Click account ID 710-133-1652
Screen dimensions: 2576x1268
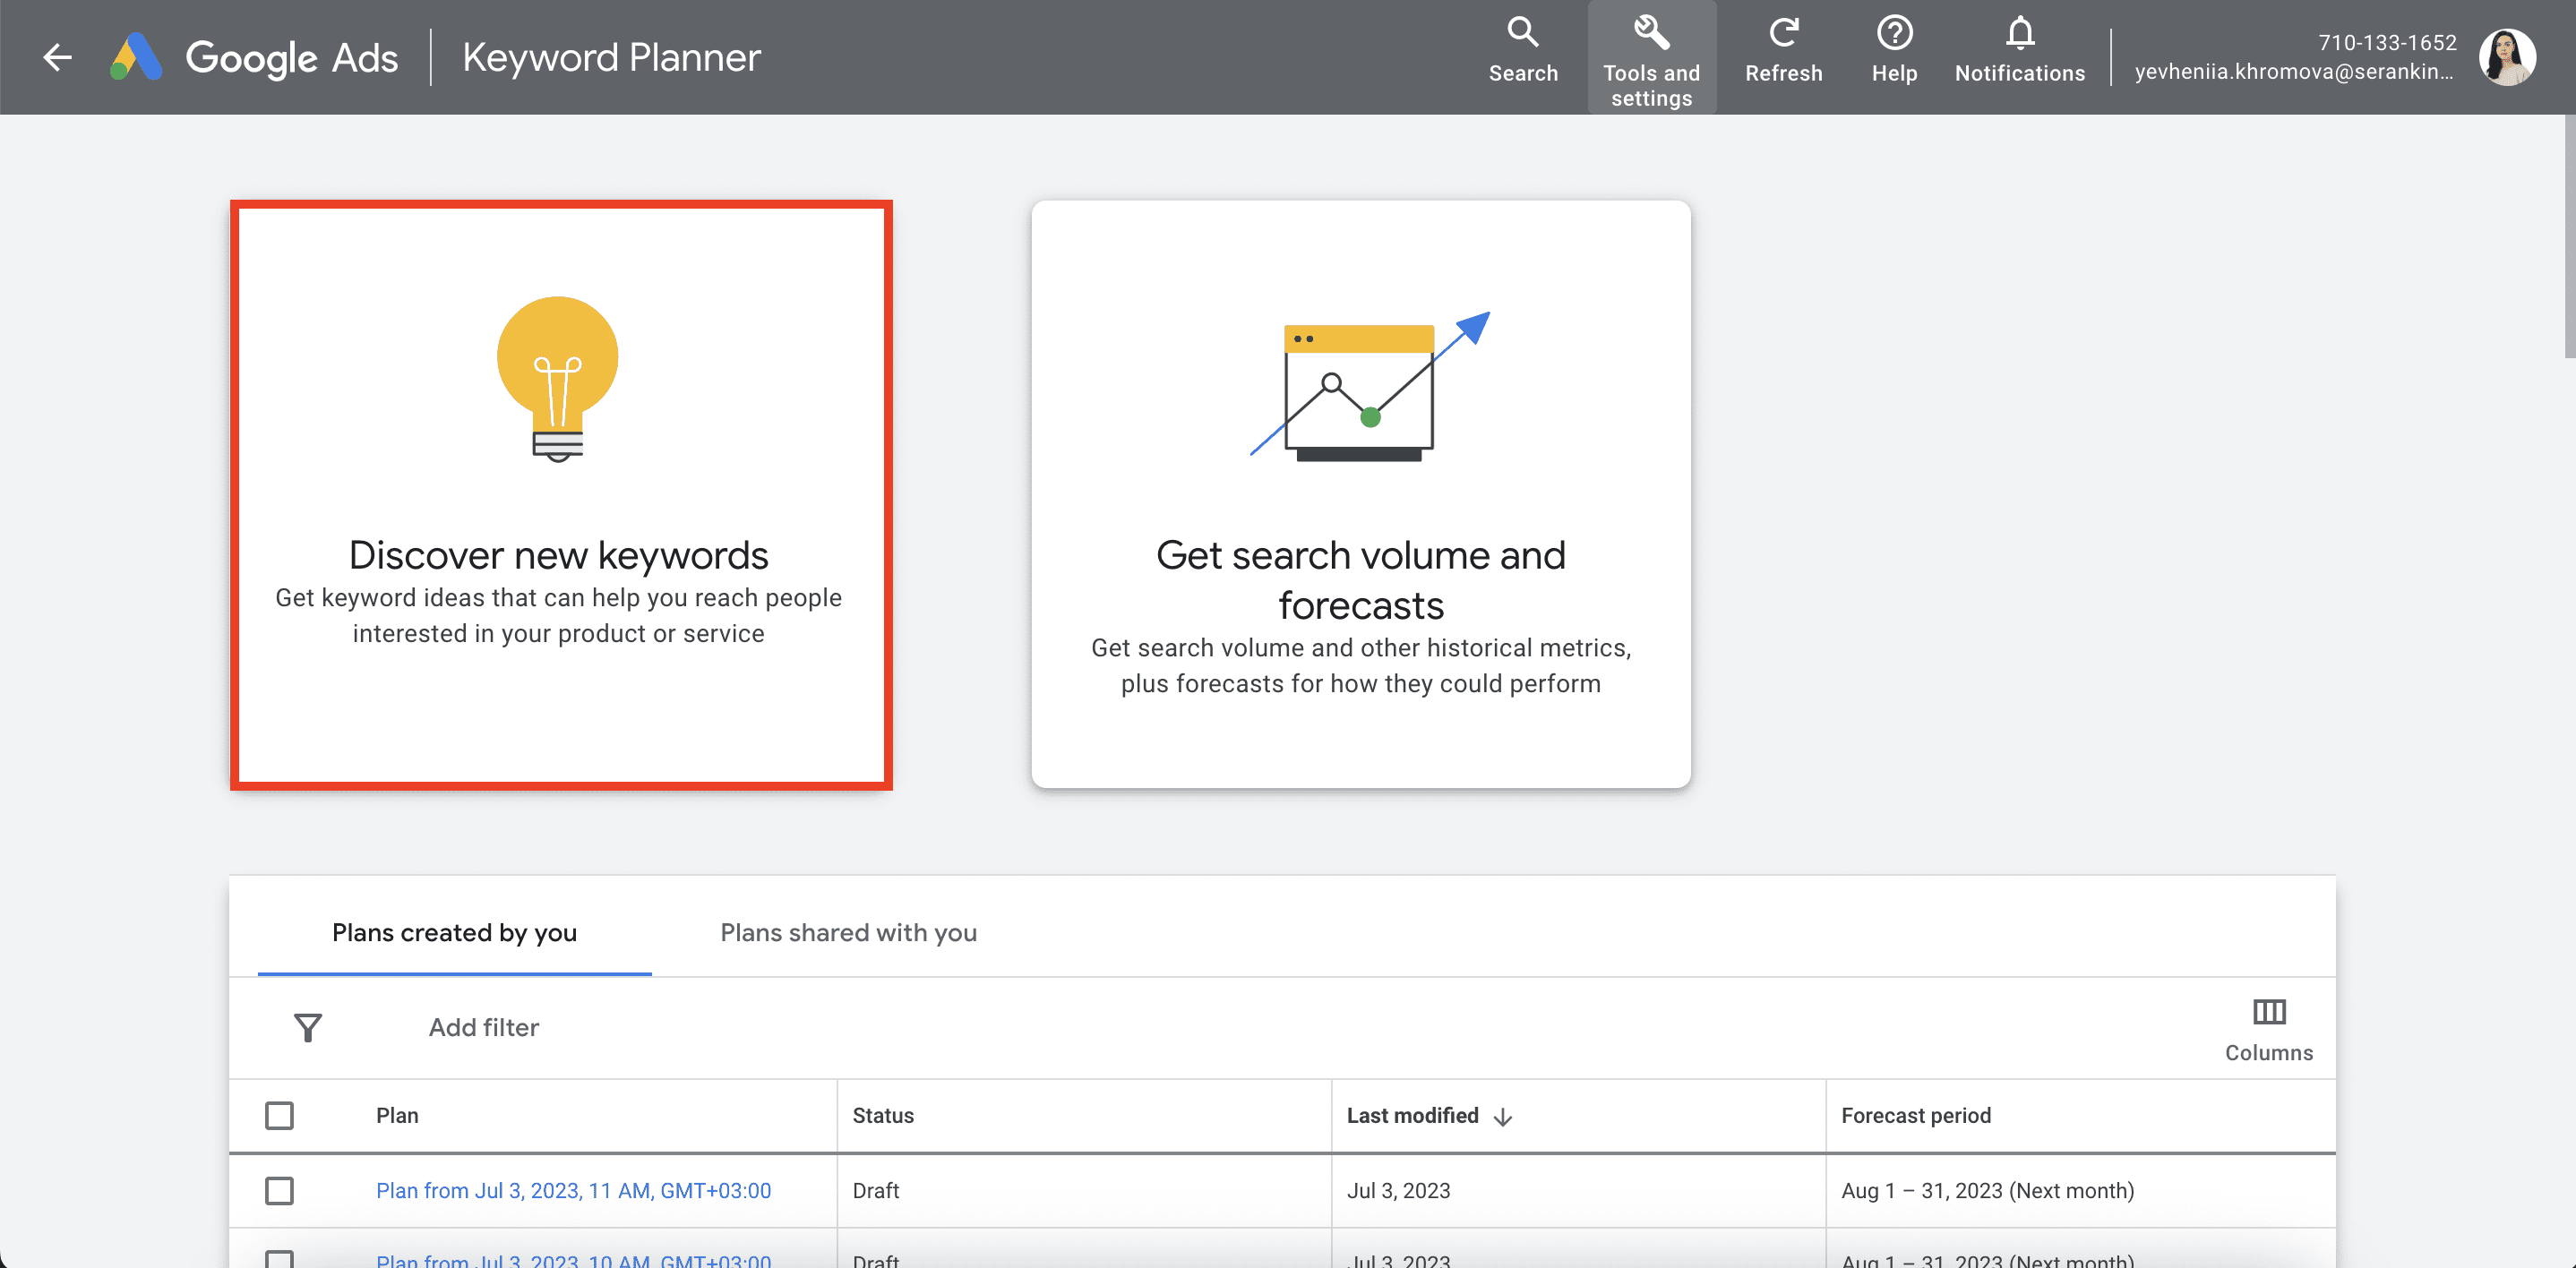(x=2387, y=42)
